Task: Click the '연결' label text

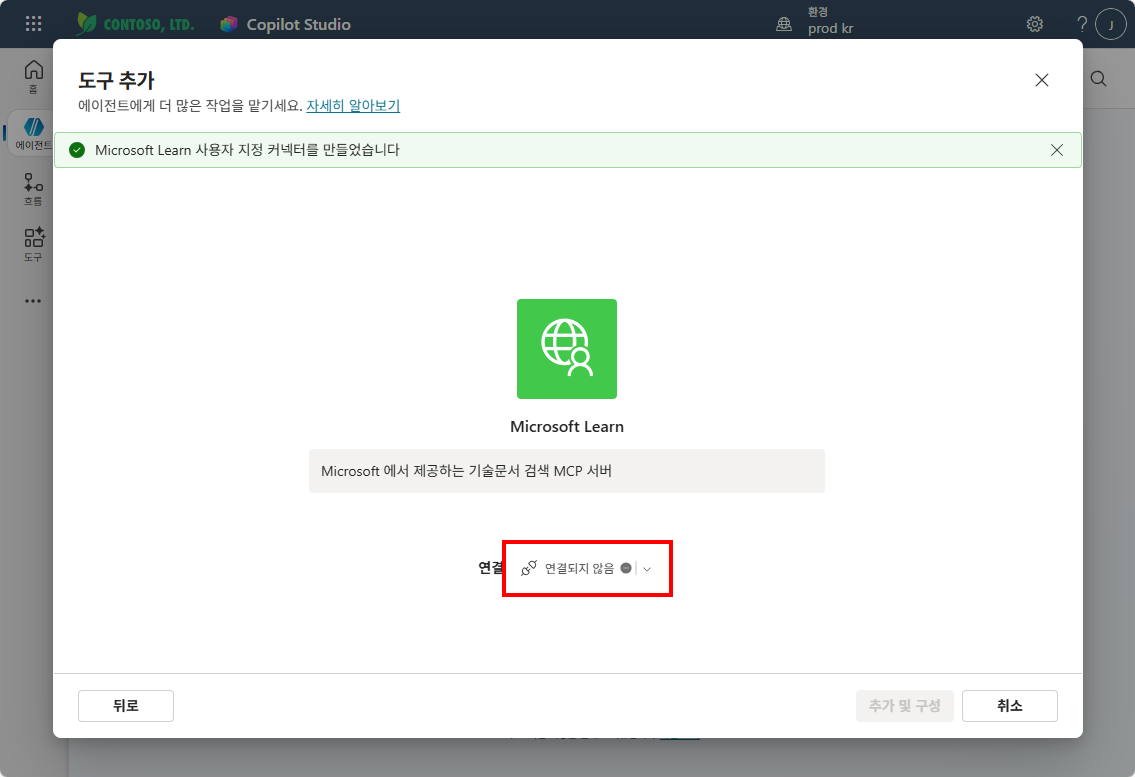Action: [491, 568]
